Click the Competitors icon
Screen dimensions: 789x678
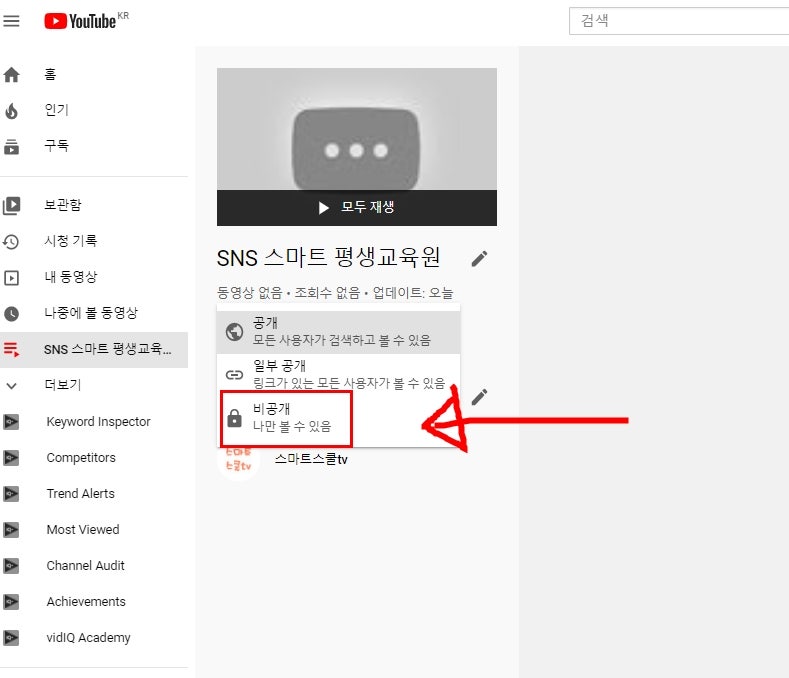pyautogui.click(x=11, y=458)
